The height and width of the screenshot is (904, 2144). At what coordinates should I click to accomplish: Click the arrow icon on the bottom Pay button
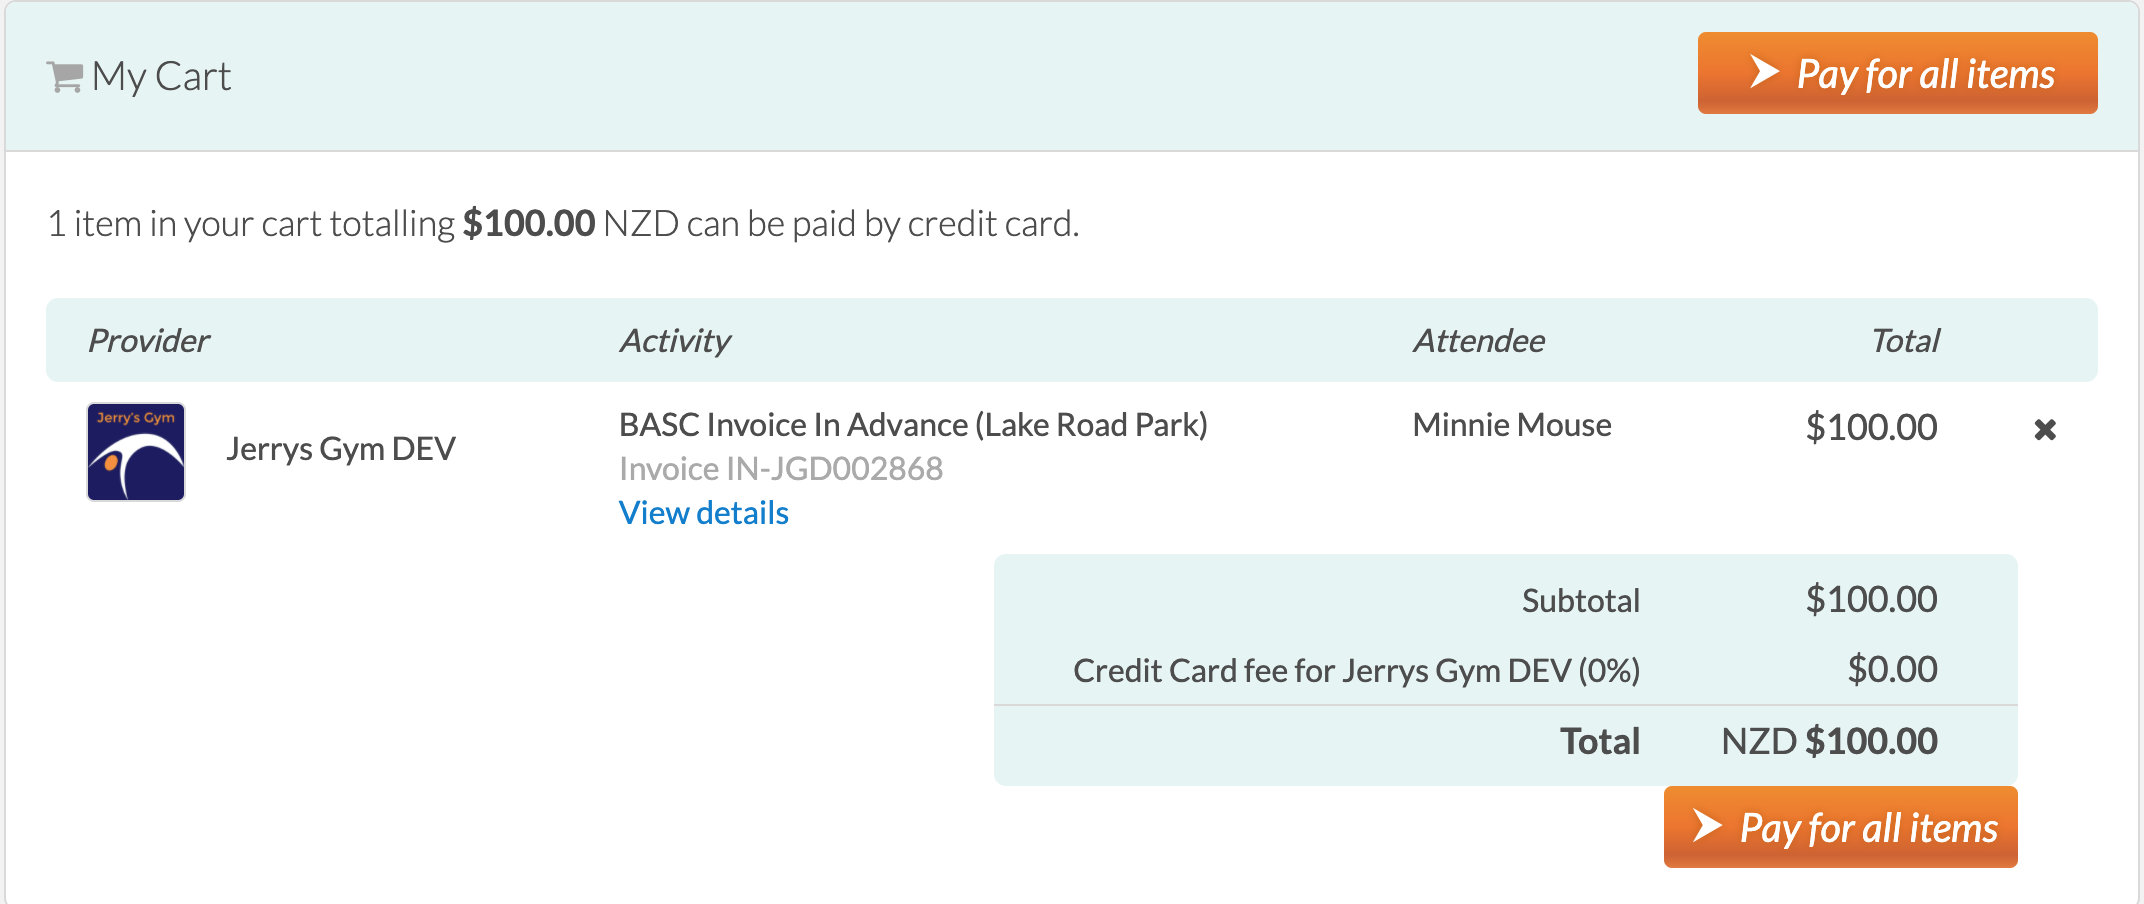[x=1707, y=826]
